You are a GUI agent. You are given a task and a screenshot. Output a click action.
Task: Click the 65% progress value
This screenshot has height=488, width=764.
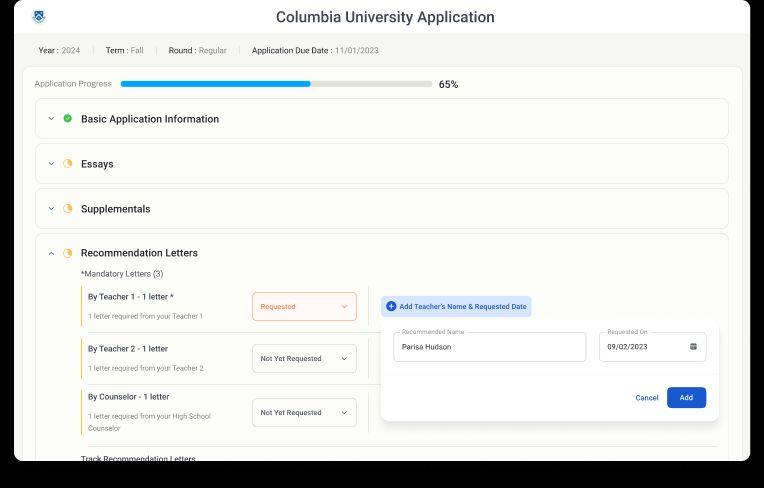pos(448,84)
